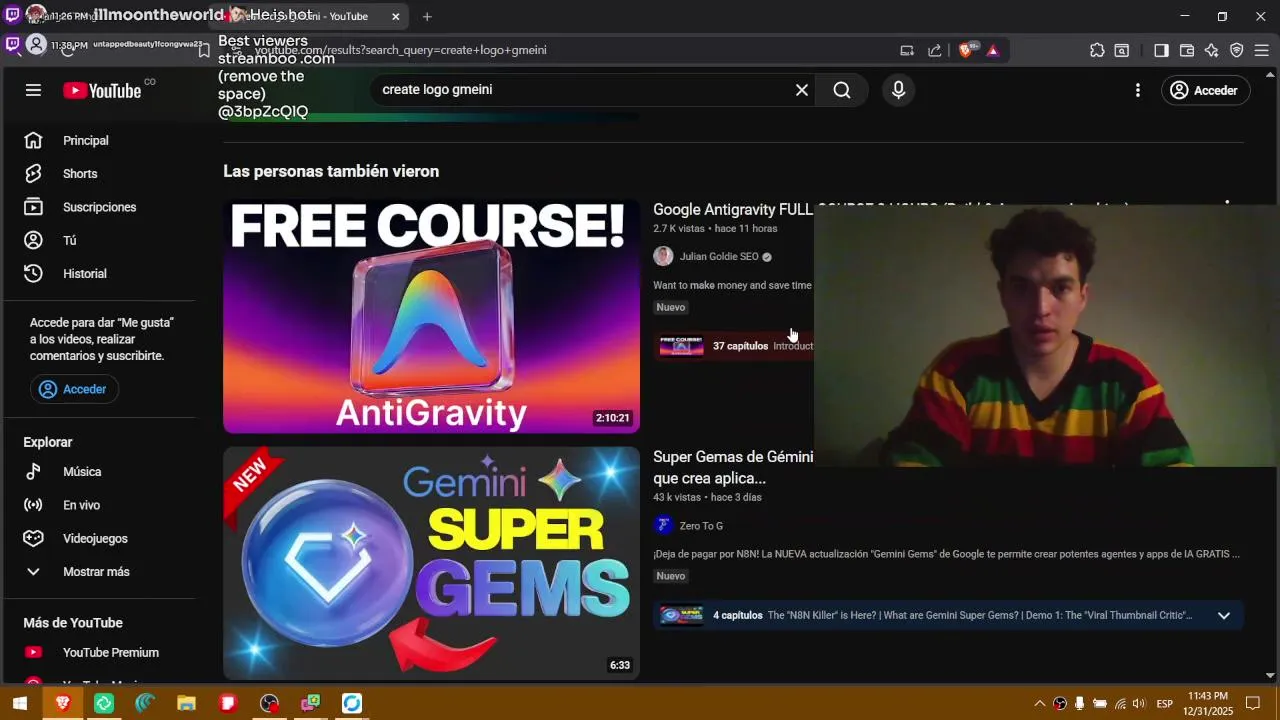Open OBS Studio from the taskbar
The height and width of the screenshot is (720, 1280).
pyautogui.click(x=270, y=703)
